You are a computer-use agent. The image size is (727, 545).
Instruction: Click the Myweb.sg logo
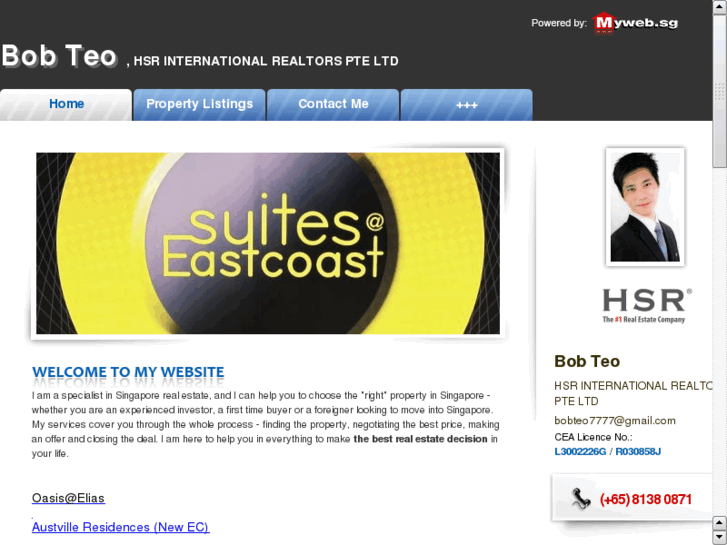pyautogui.click(x=635, y=23)
